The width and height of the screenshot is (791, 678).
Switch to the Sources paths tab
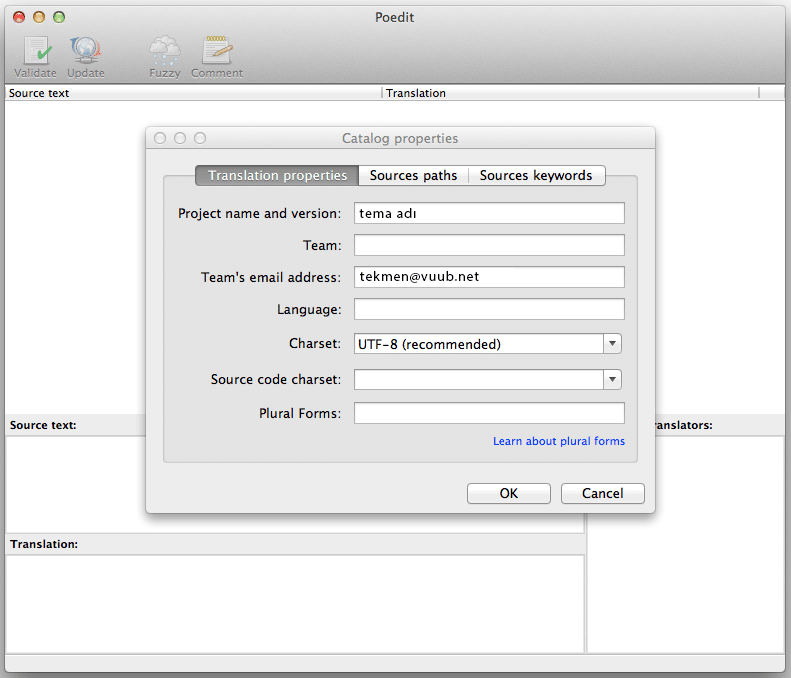[x=413, y=176]
